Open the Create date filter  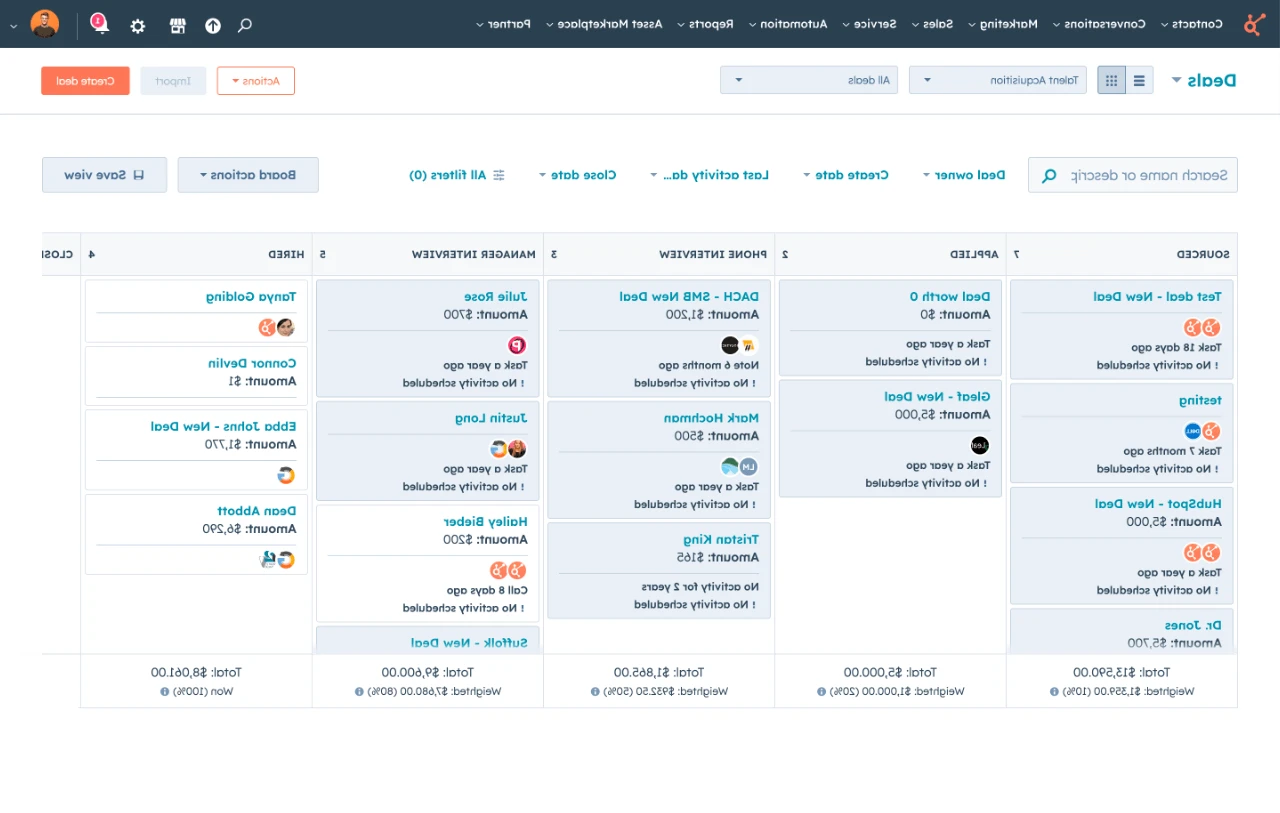click(x=845, y=175)
